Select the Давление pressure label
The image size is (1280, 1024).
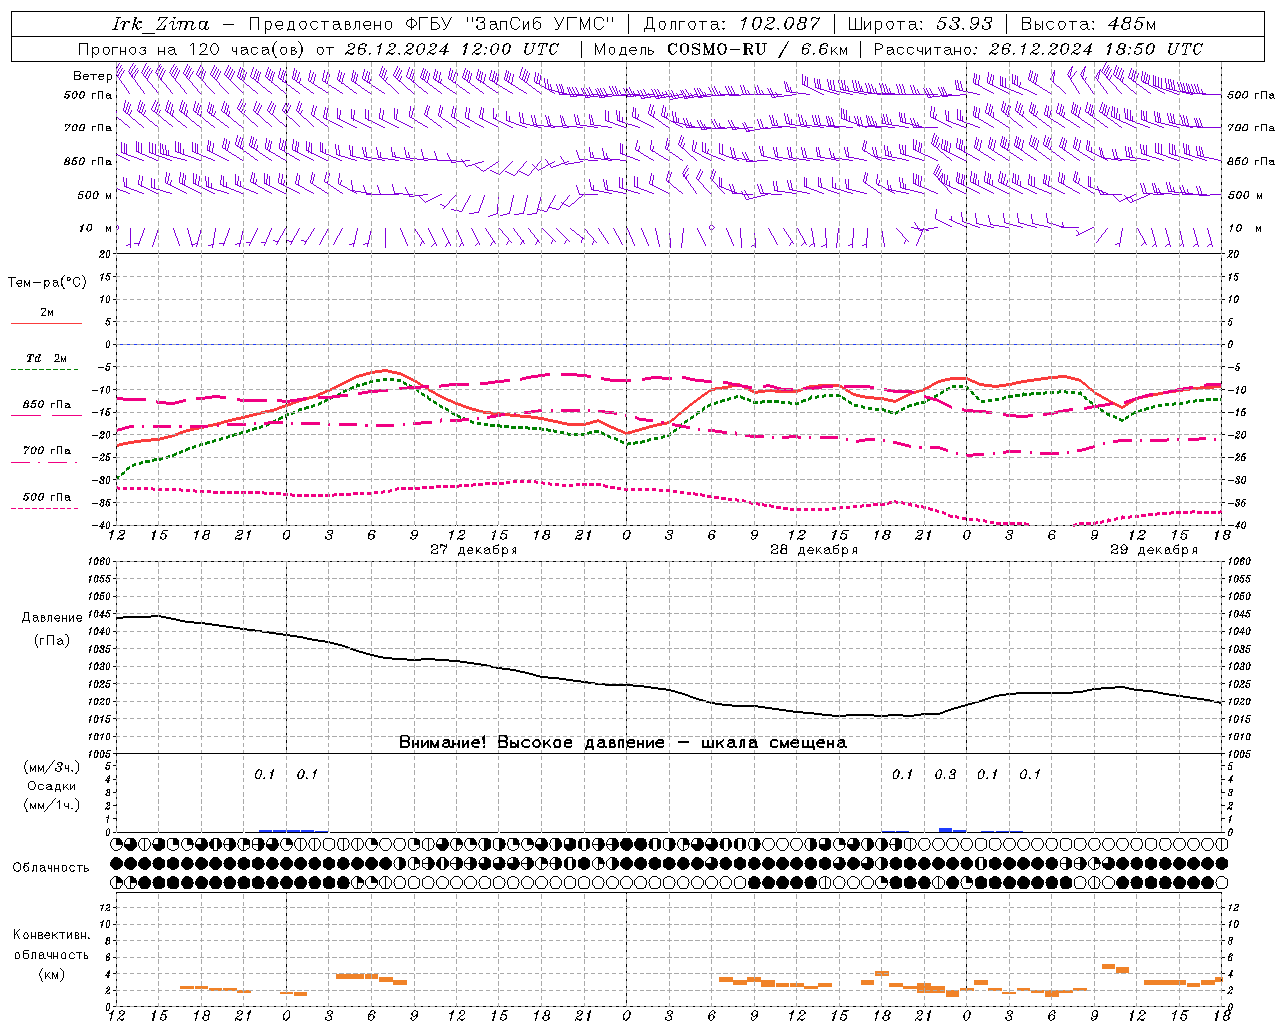(x=52, y=618)
